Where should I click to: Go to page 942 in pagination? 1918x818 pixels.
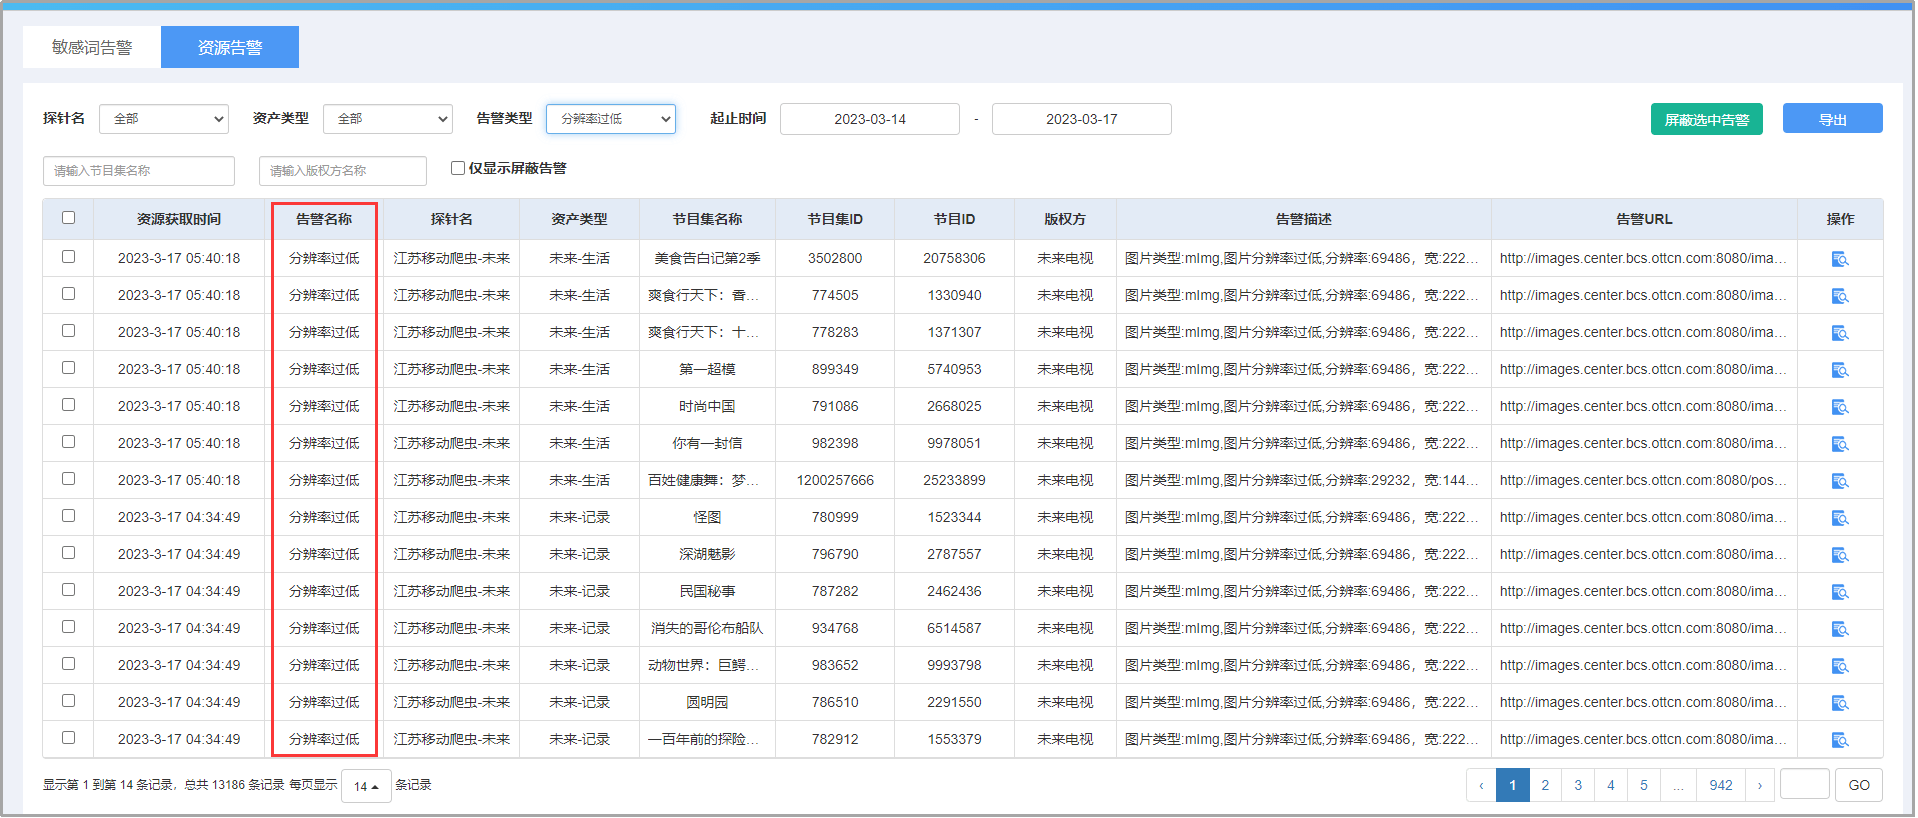(x=1720, y=785)
